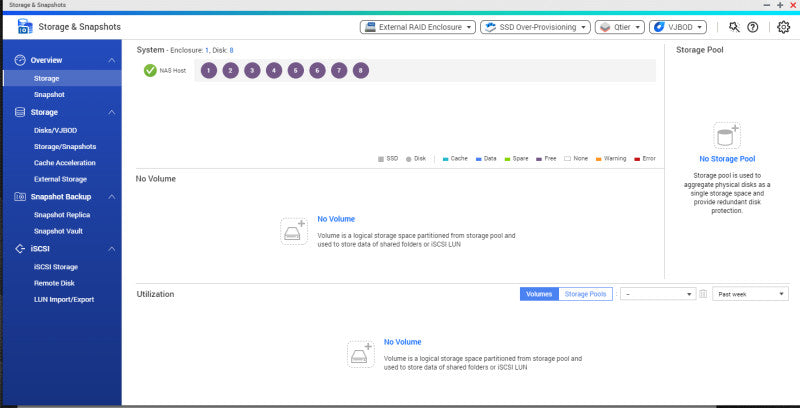Select disk 1 in the enclosure
Screen dimensions: 800x408
(x=209, y=70)
